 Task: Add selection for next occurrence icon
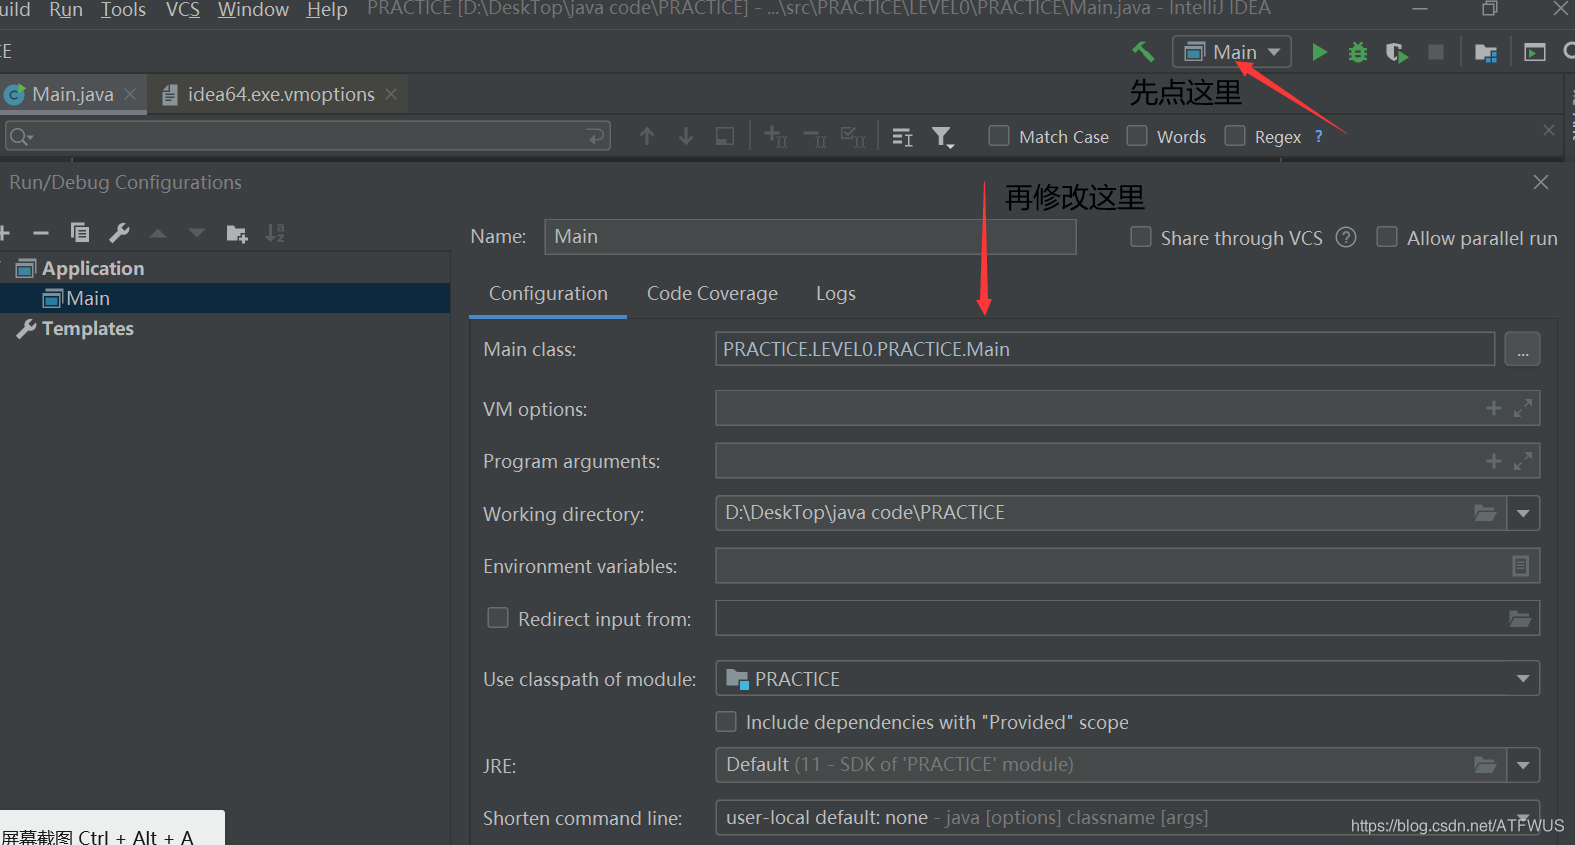pos(775,136)
